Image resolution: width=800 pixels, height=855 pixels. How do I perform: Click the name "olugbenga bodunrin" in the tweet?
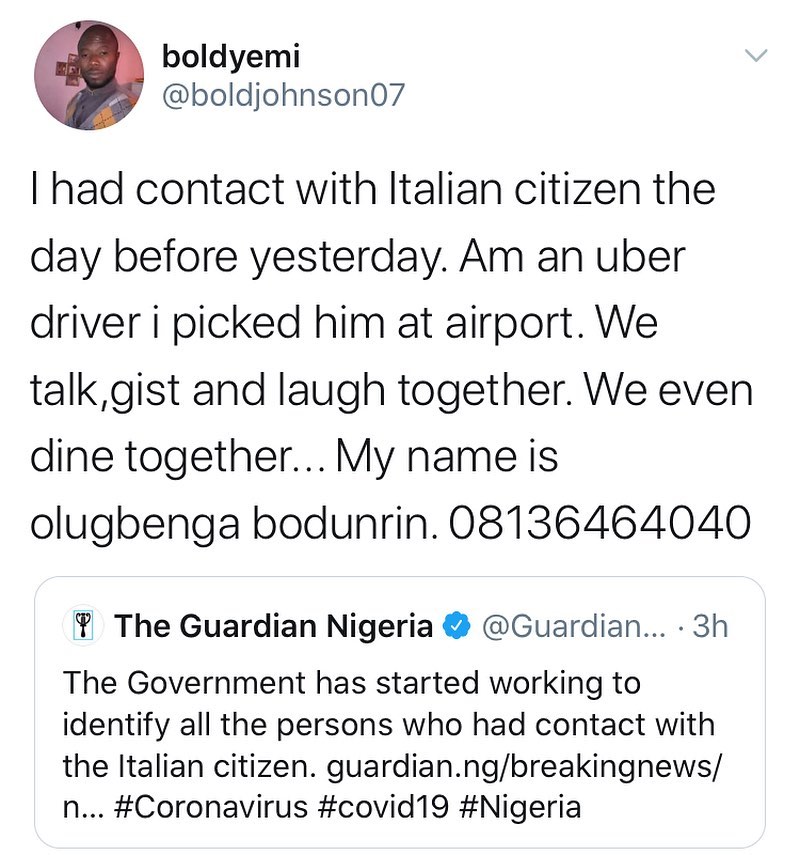pyautogui.click(x=235, y=521)
